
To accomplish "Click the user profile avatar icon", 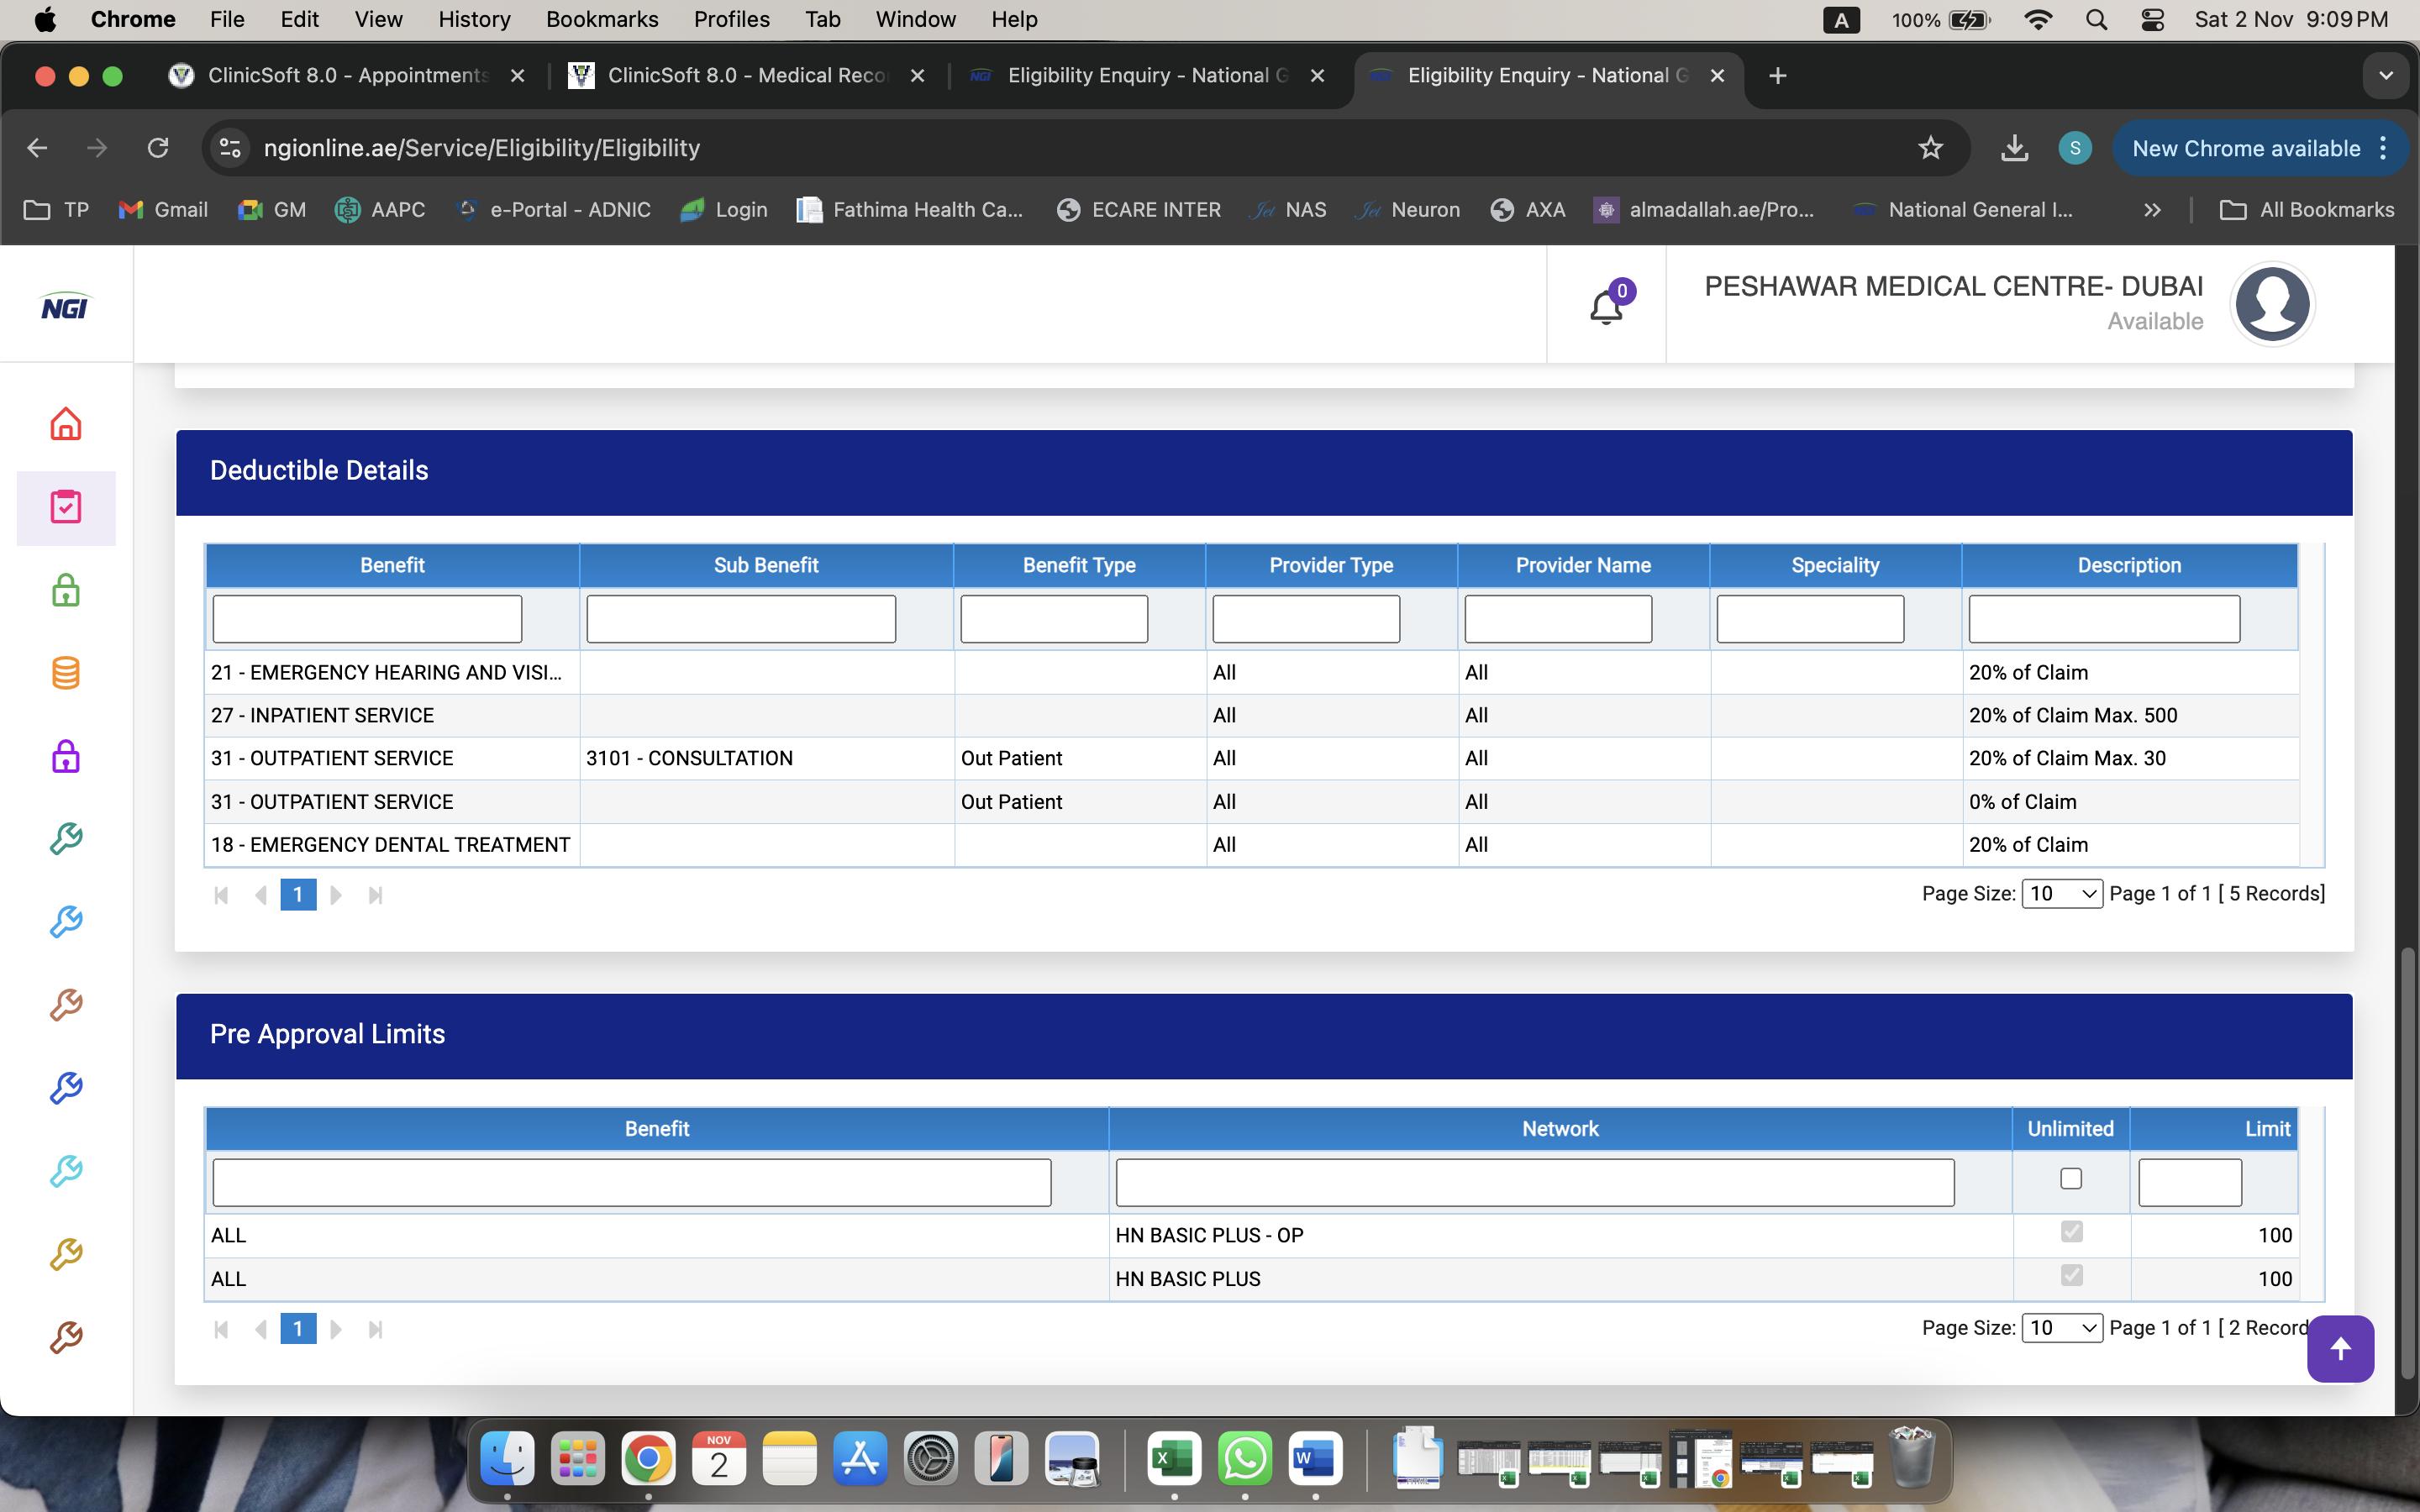I will [2272, 304].
